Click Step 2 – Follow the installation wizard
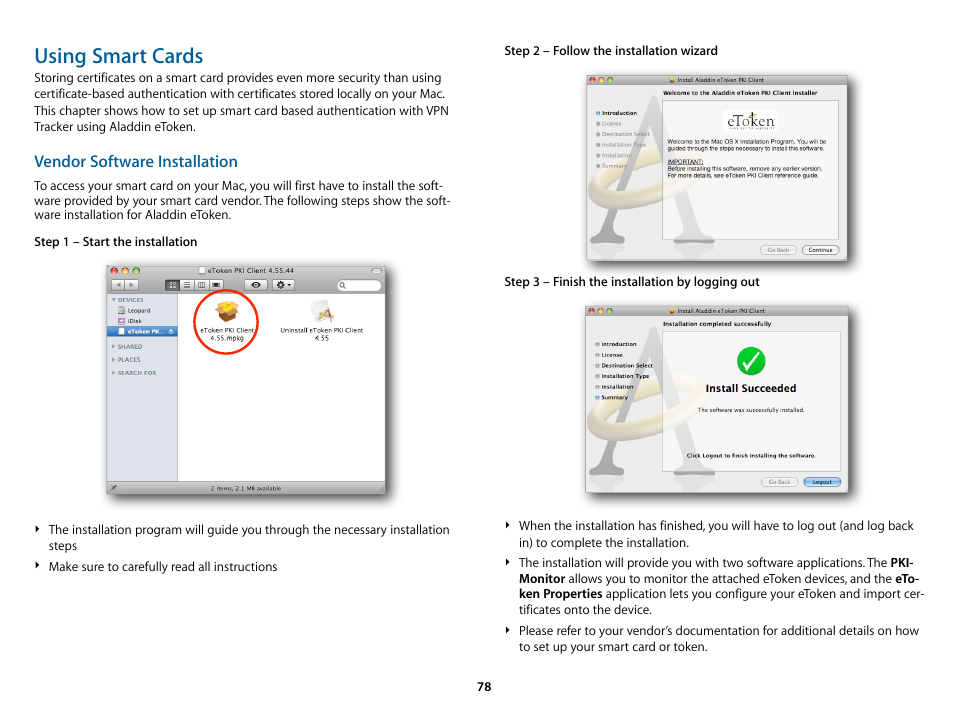The width and height of the screenshot is (954, 724). click(611, 50)
